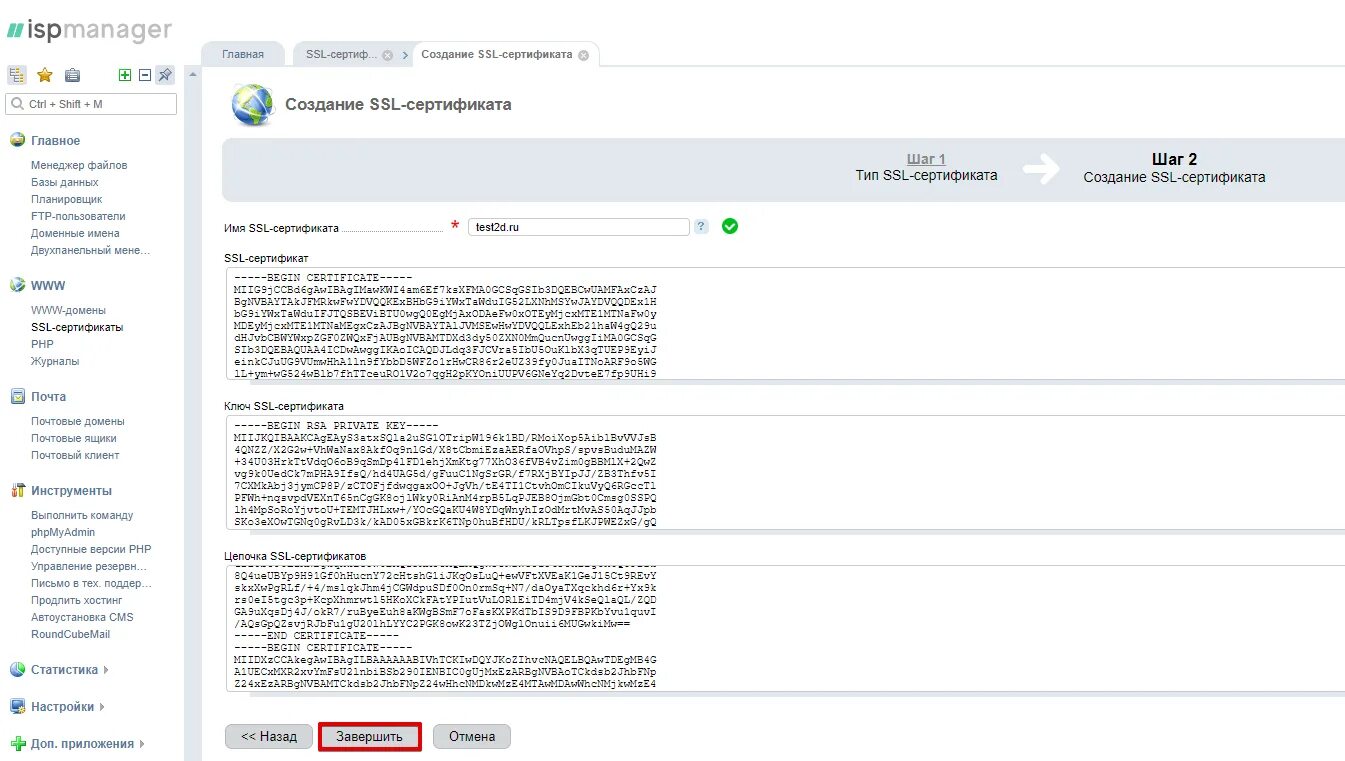Image resolution: width=1345 pixels, height=761 pixels.
Task: Open RoundCubeMail
Action: click(x=69, y=634)
